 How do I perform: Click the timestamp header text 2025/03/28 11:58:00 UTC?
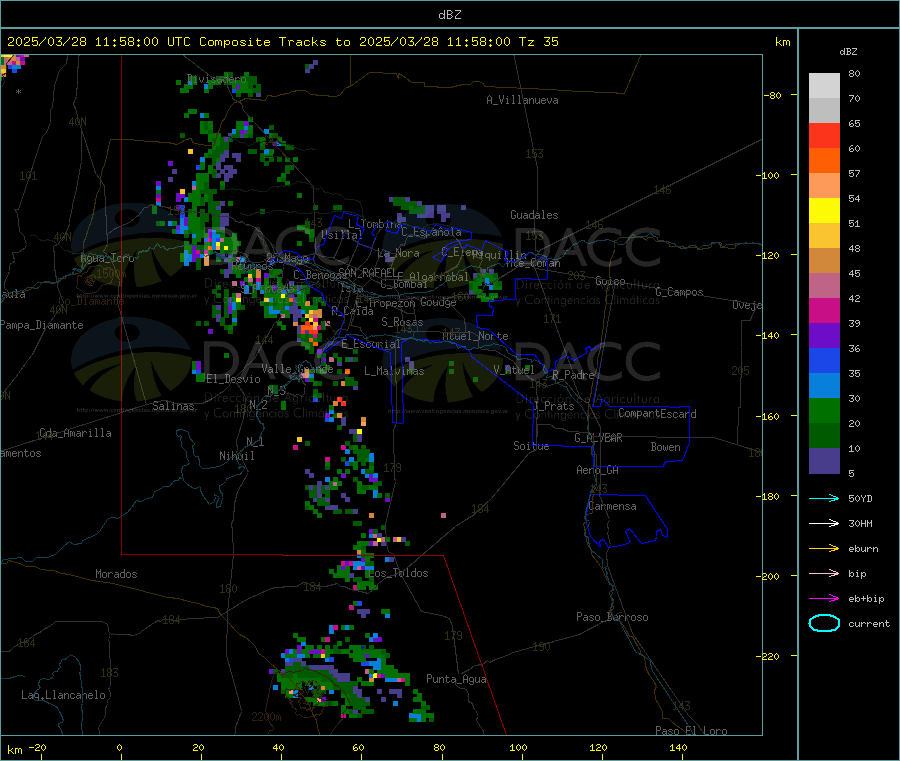coord(100,42)
